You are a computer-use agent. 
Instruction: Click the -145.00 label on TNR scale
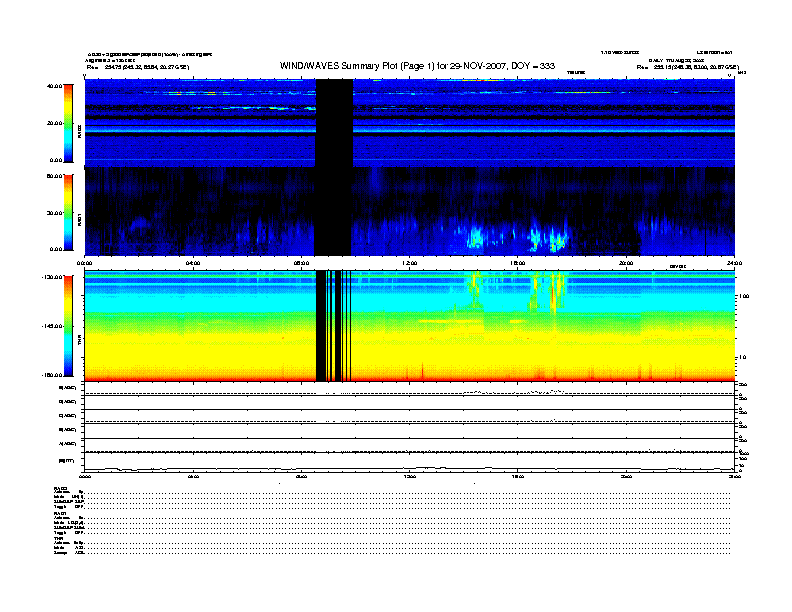click(x=52, y=326)
